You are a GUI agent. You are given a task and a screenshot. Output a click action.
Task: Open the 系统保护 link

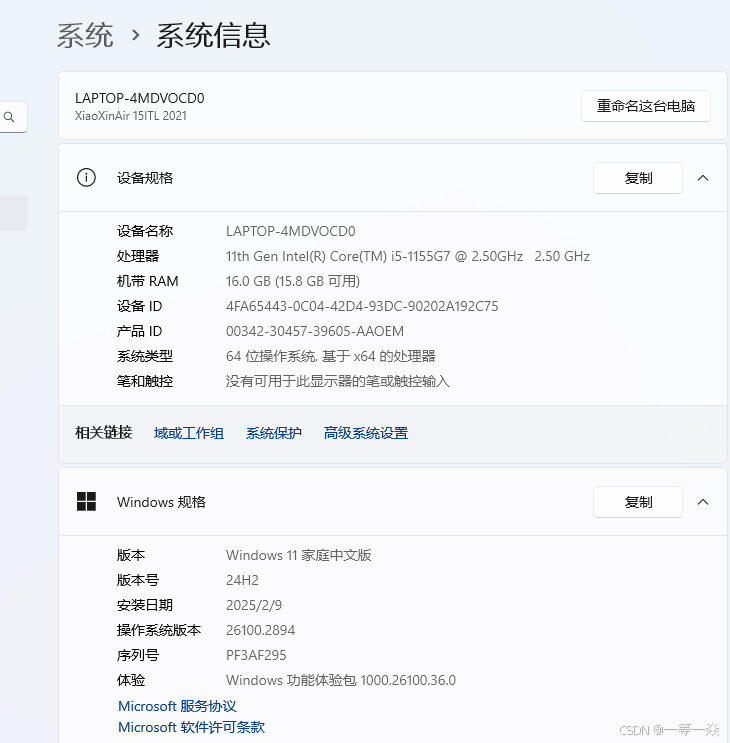coord(274,433)
